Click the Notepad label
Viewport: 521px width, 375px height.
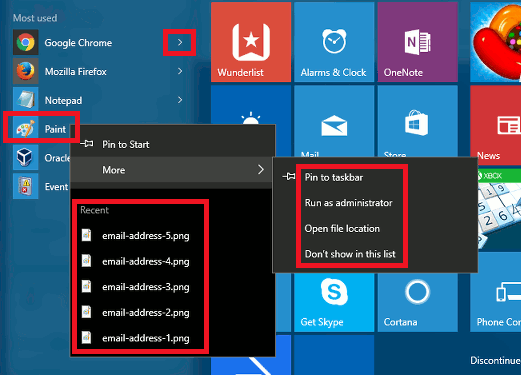coord(63,100)
